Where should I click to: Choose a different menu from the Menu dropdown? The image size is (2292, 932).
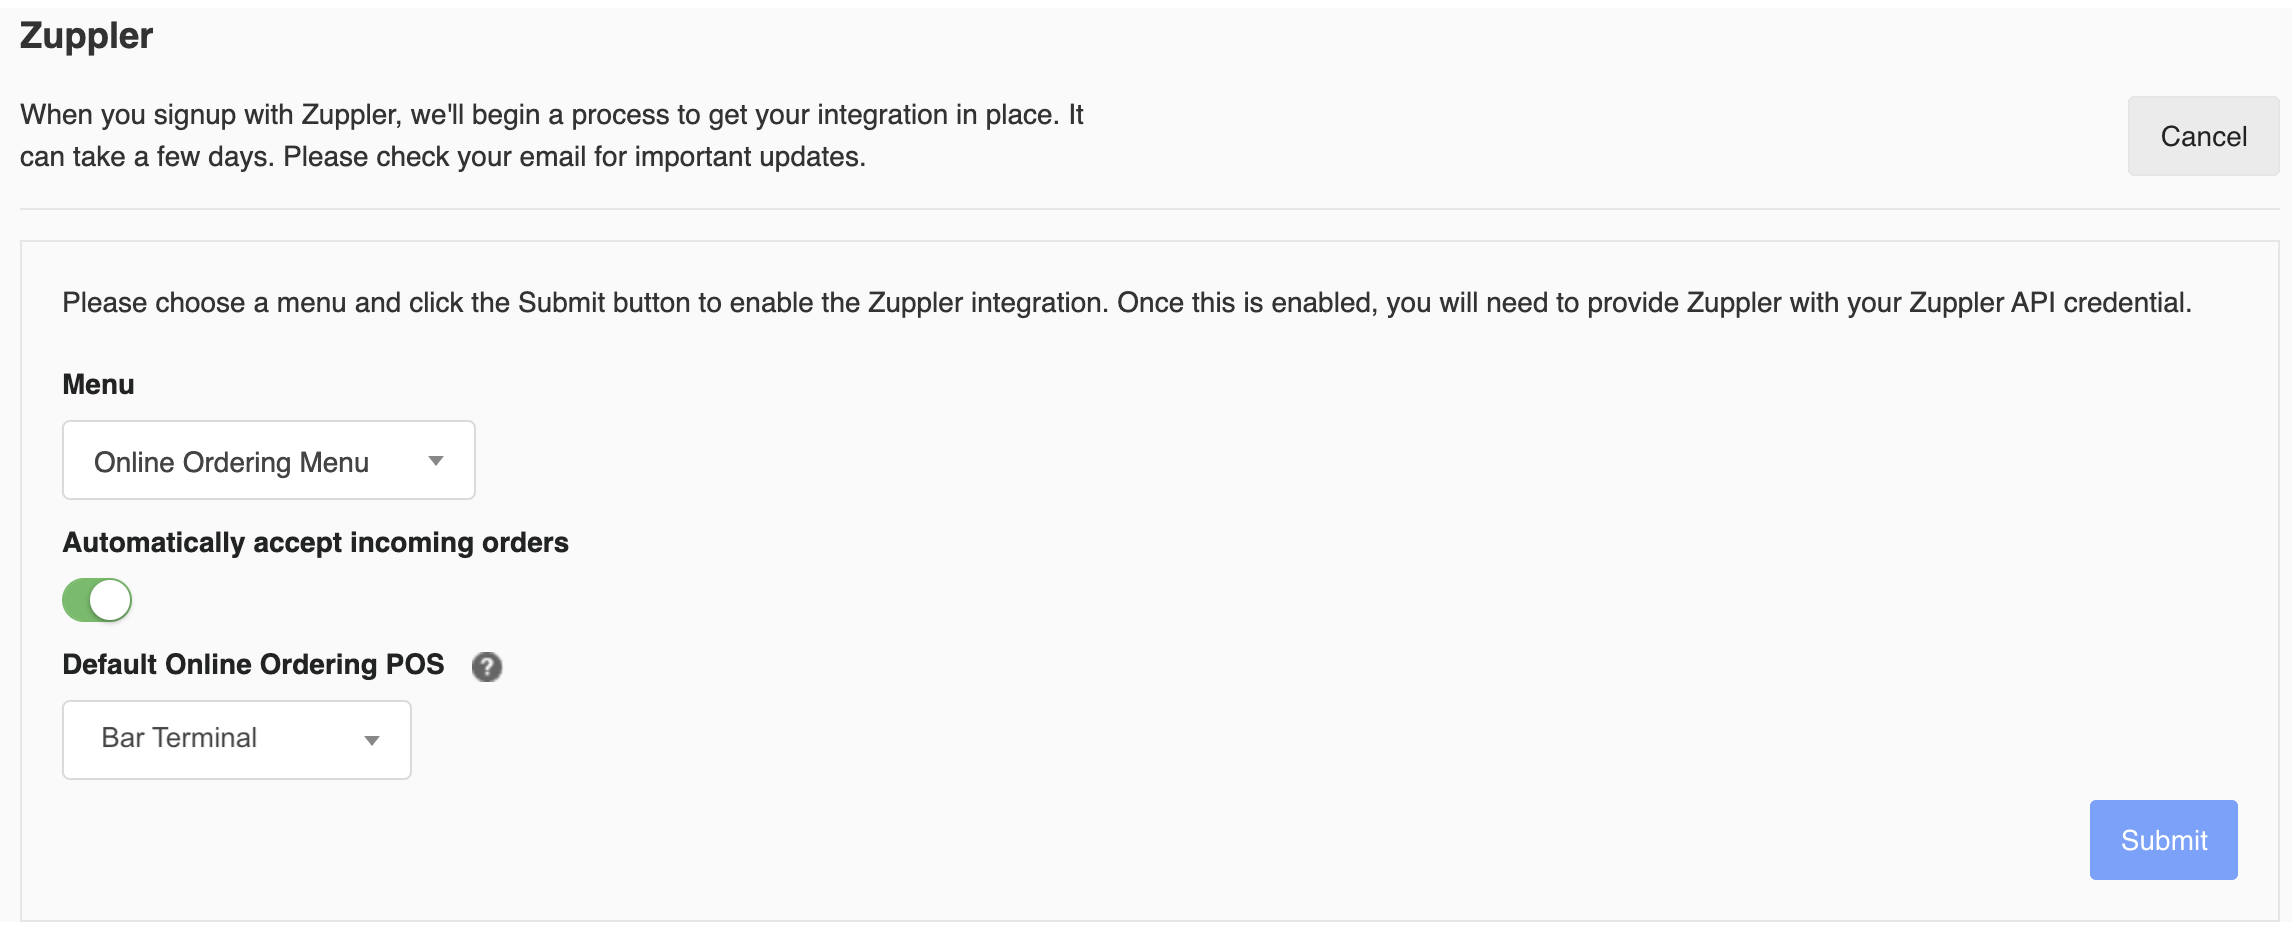268,461
